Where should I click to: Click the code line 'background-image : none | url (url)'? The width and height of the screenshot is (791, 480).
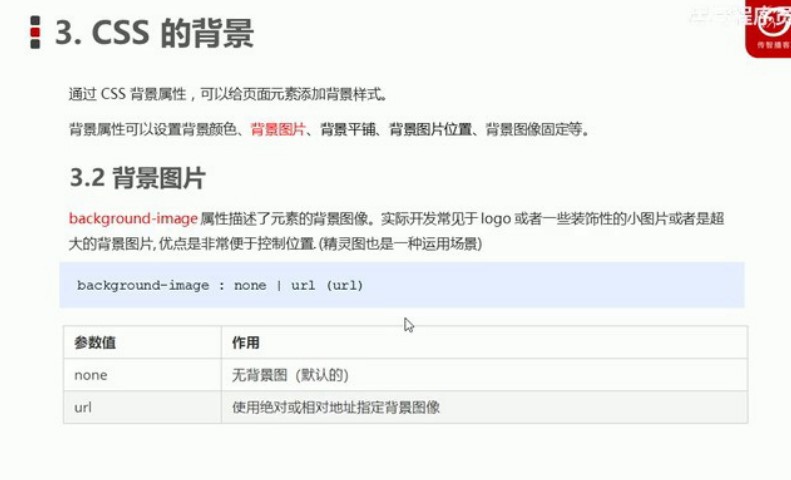220,285
